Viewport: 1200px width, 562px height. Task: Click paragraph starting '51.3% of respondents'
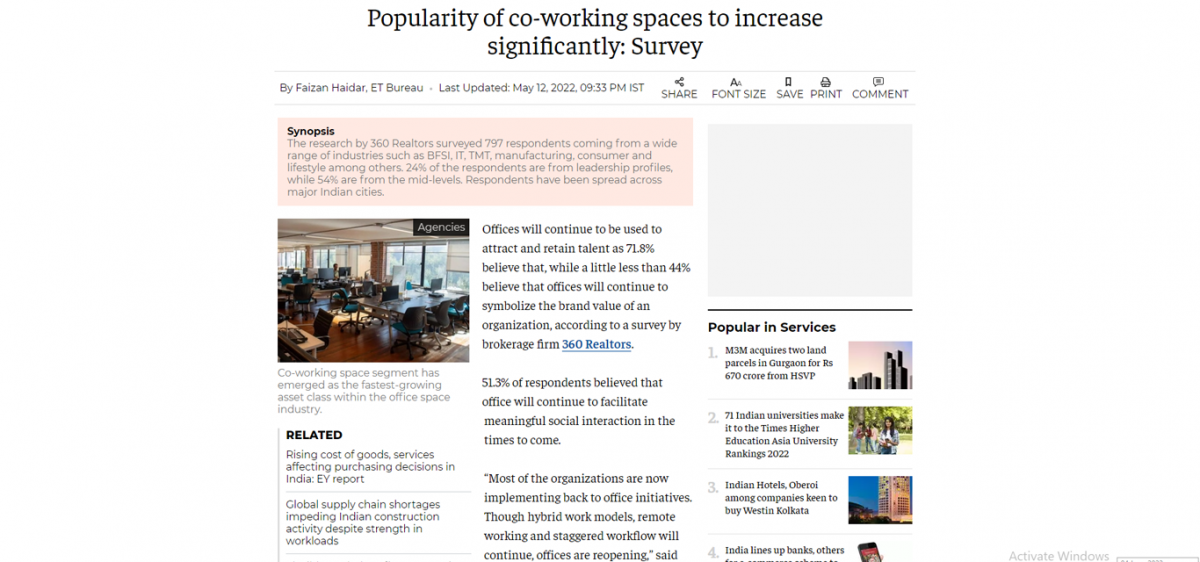coord(579,411)
